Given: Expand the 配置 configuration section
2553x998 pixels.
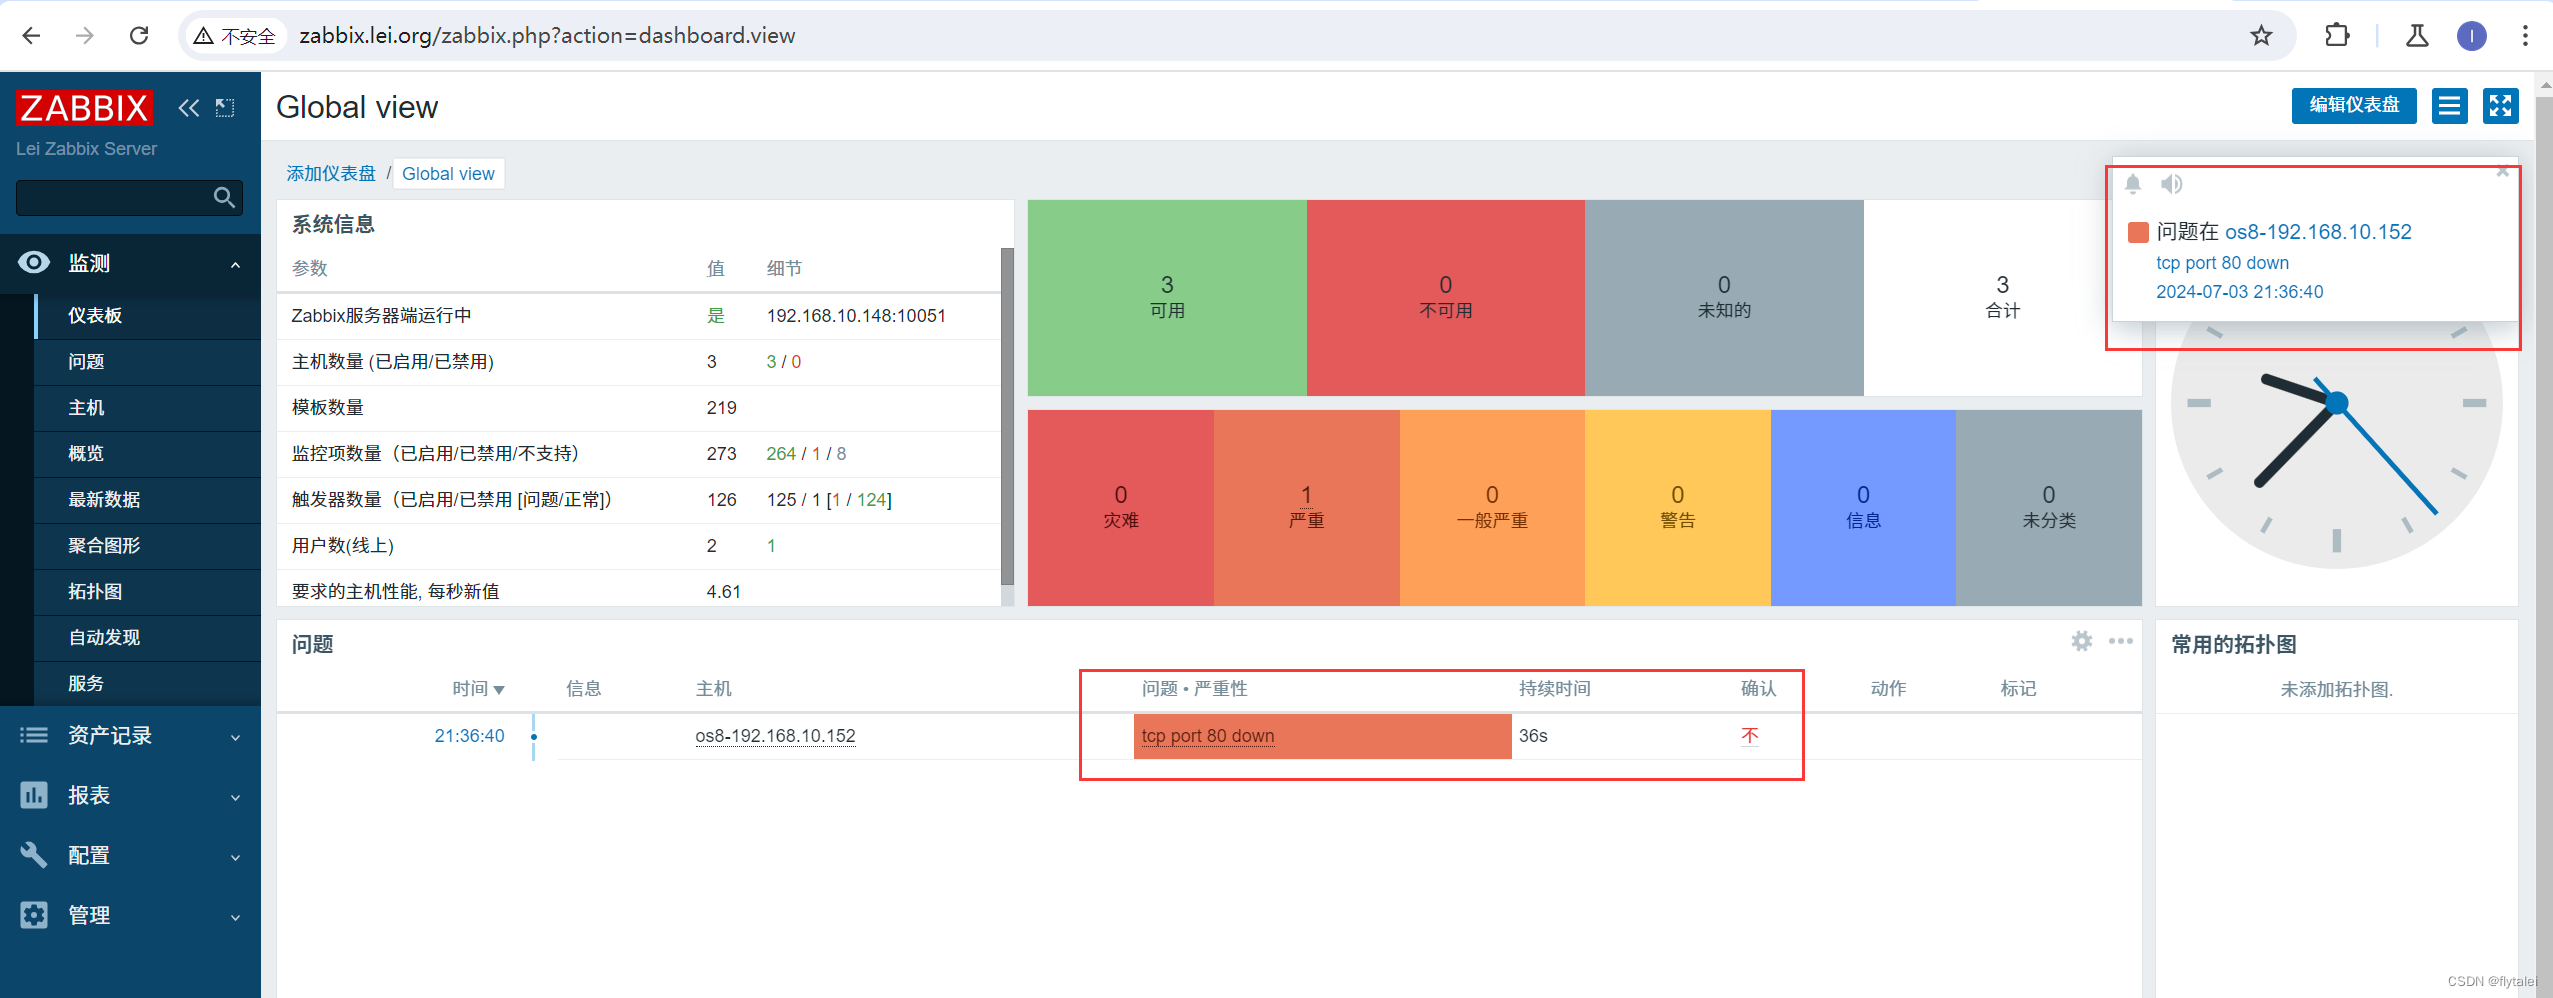Looking at the screenshot, I should click(x=130, y=856).
